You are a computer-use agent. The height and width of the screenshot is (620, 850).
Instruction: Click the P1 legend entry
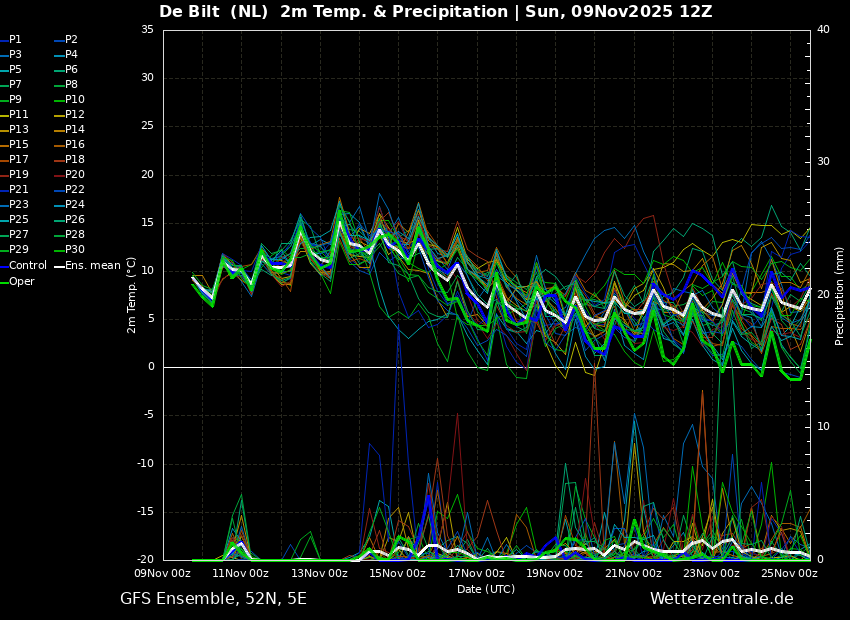click(x=11, y=40)
